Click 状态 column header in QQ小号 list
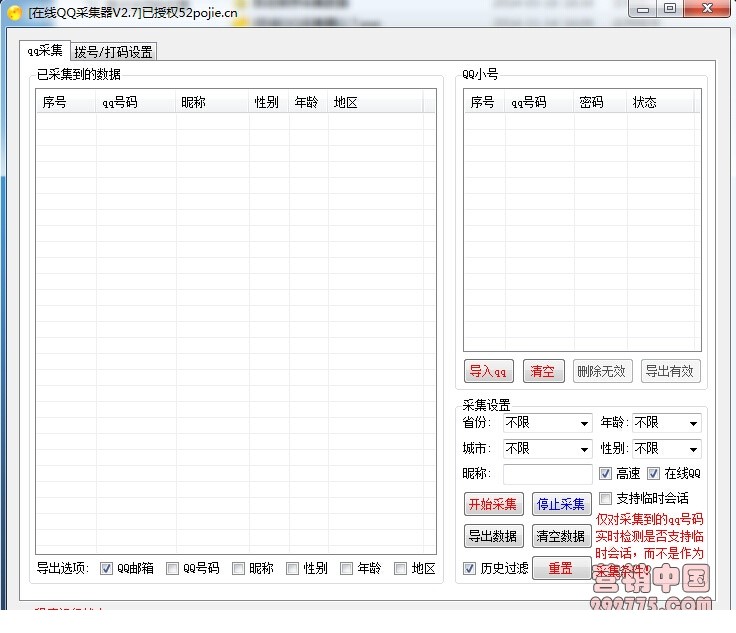 tap(660, 102)
